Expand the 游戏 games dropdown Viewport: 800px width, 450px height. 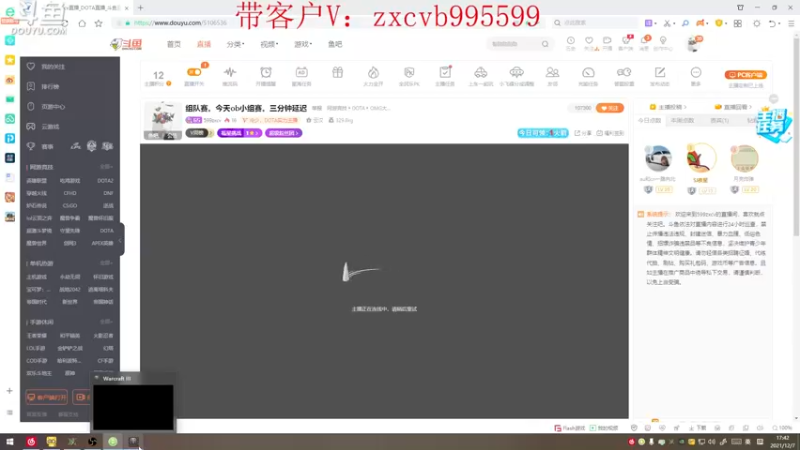pos(303,44)
